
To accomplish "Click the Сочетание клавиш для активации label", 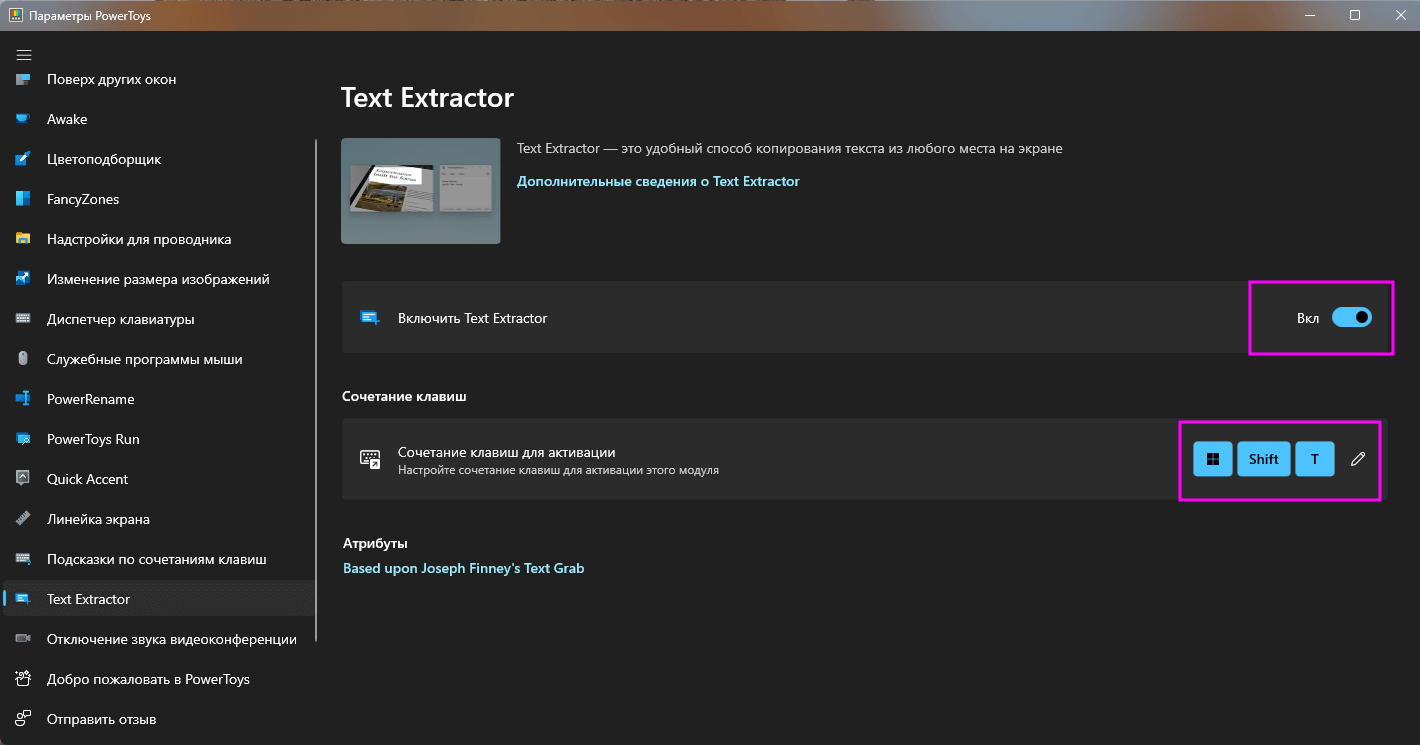I will (506, 452).
